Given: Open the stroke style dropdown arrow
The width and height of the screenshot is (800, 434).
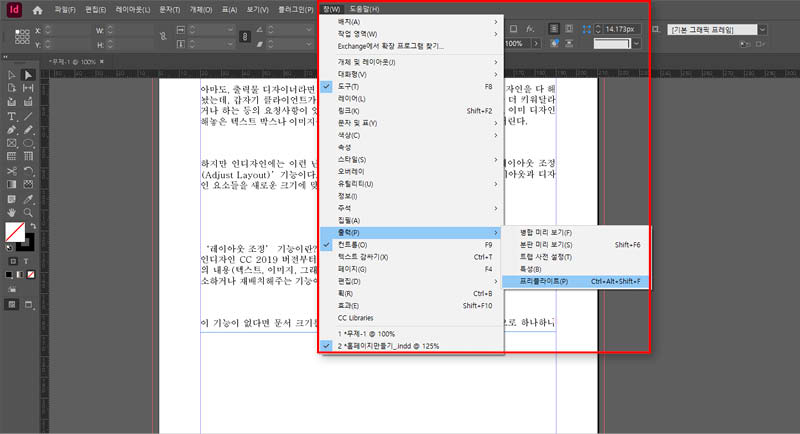Looking at the screenshot, I should [636, 44].
